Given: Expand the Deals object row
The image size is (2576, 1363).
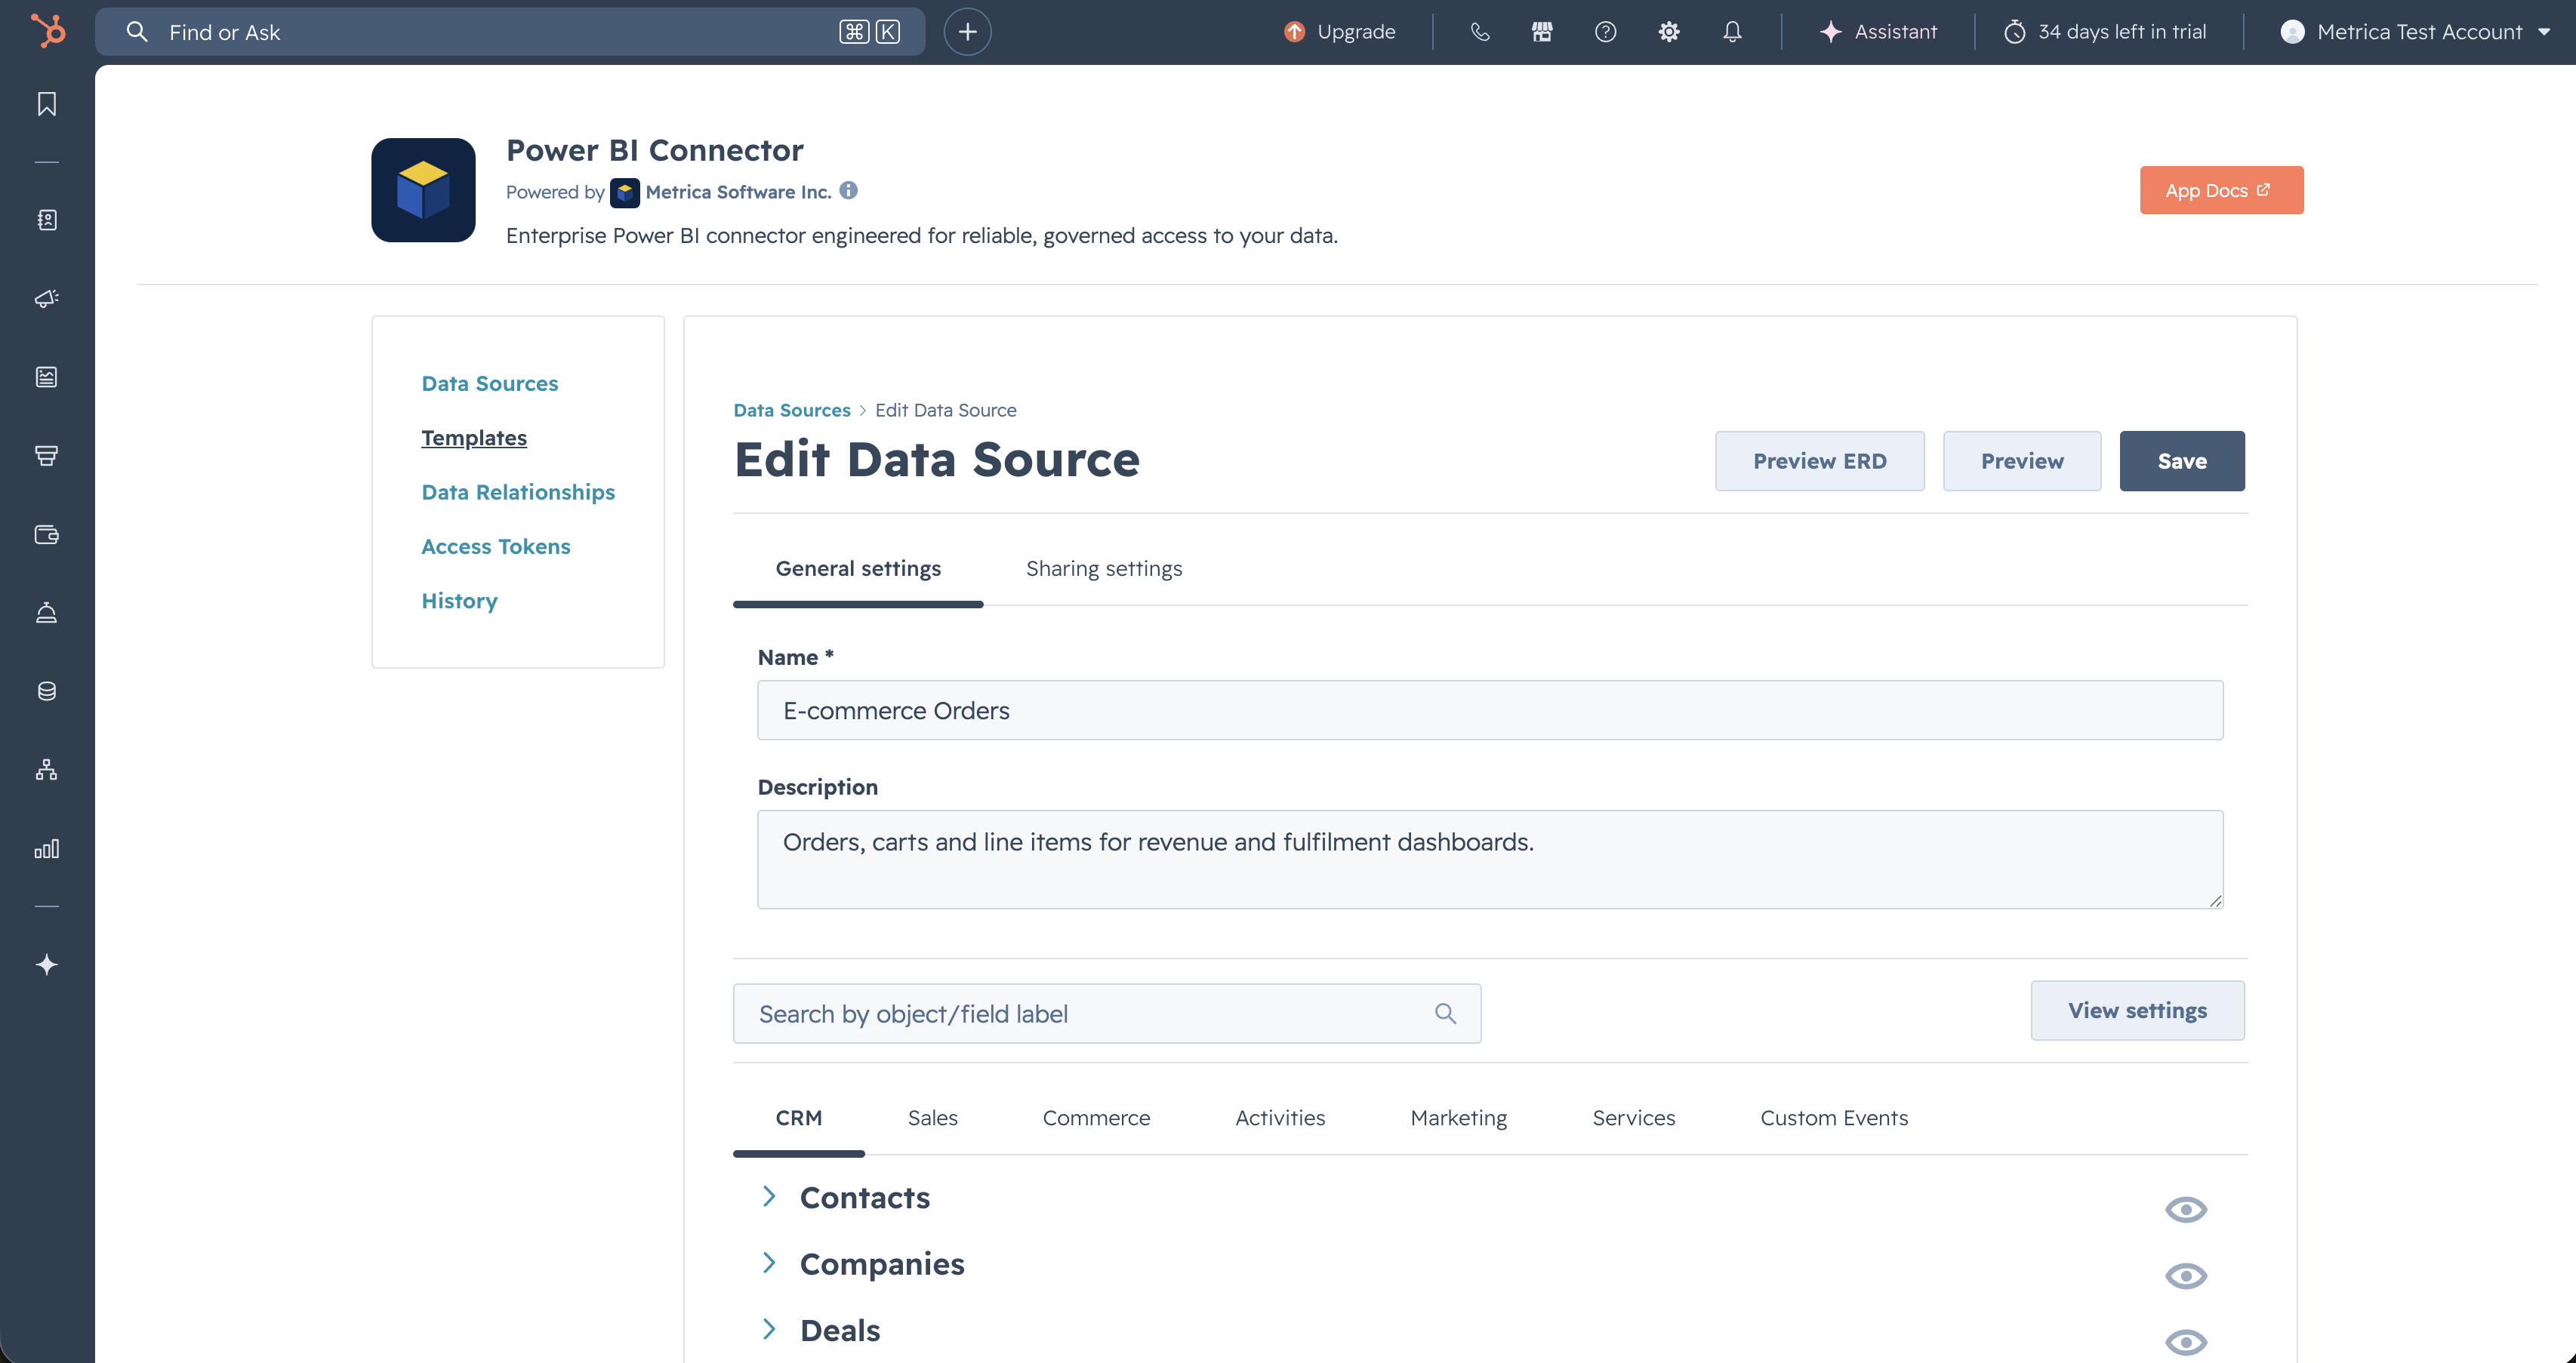Looking at the screenshot, I should coord(769,1329).
